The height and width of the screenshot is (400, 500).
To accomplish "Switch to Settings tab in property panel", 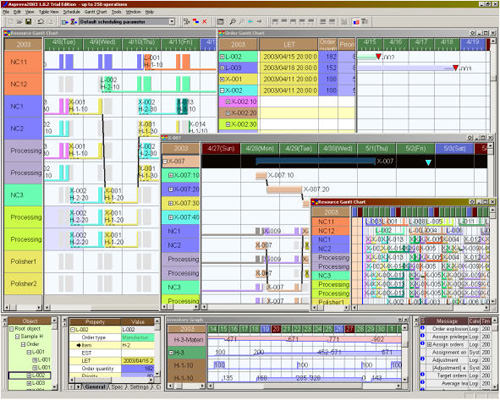I will 139,387.
